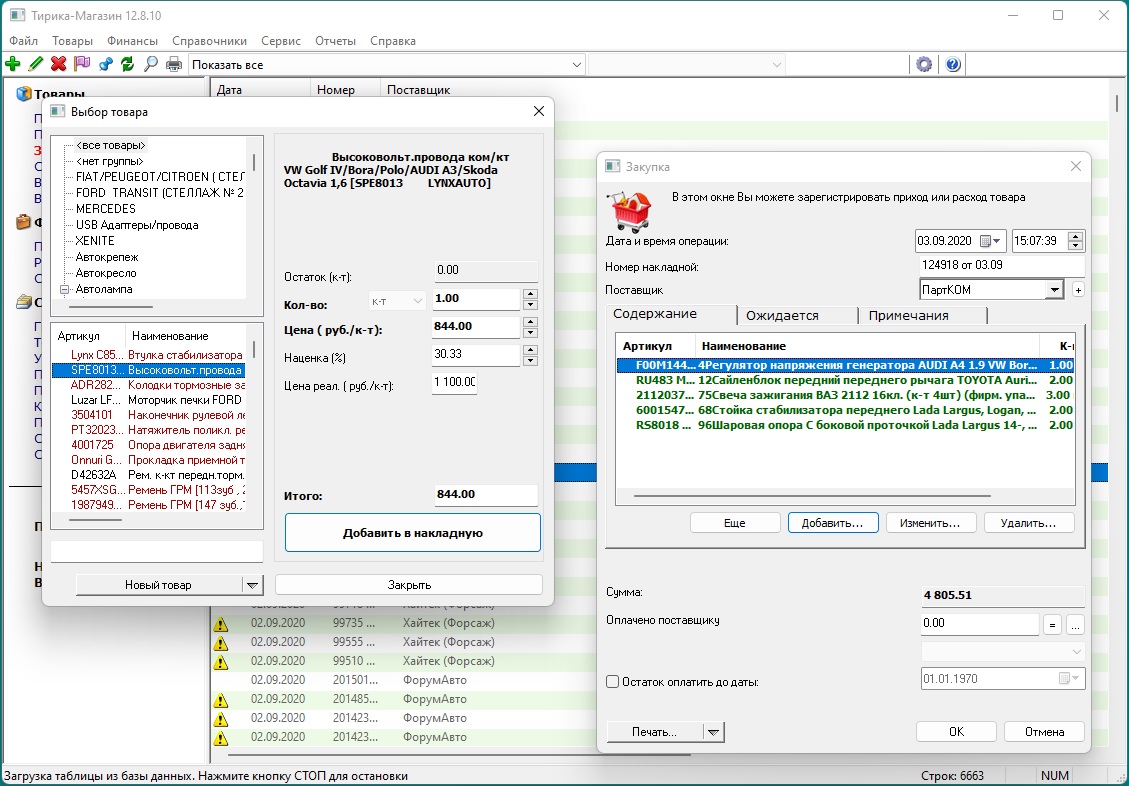Open the Печать dropdown arrow
The height and width of the screenshot is (786, 1129).
pyautogui.click(x=713, y=732)
